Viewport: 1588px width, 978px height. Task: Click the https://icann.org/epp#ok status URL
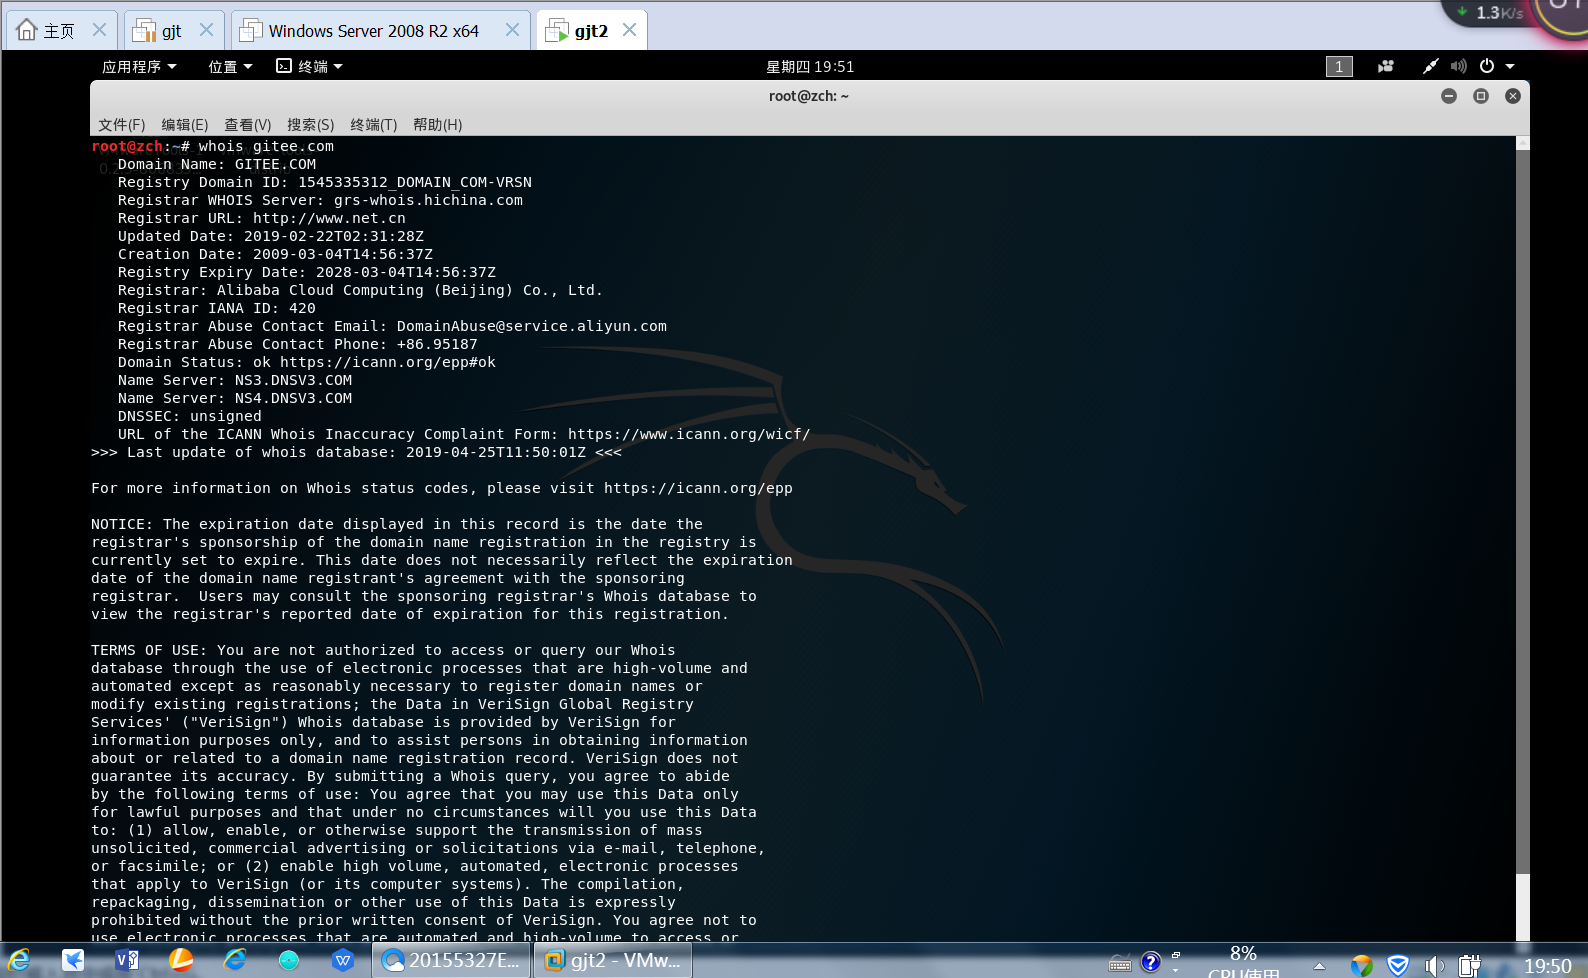(388, 362)
